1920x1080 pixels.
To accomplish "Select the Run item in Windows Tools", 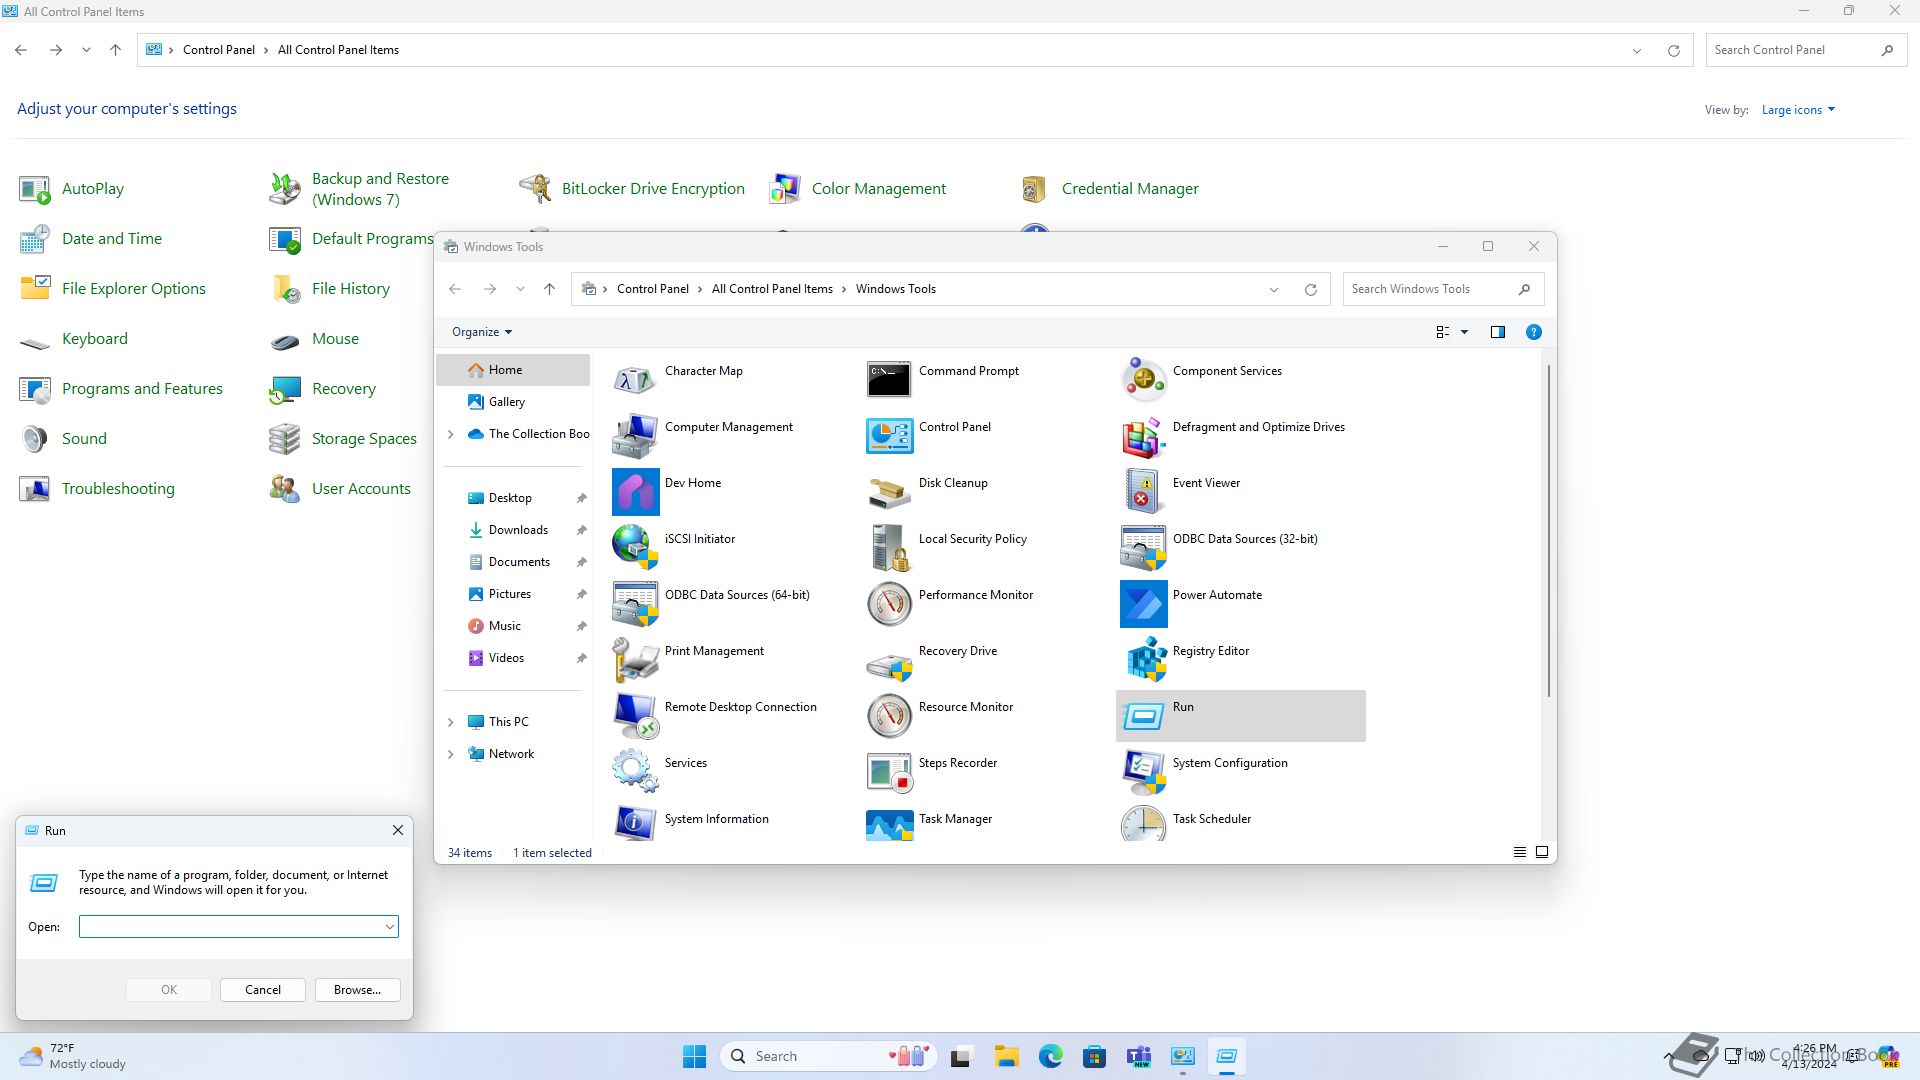I will point(1240,715).
